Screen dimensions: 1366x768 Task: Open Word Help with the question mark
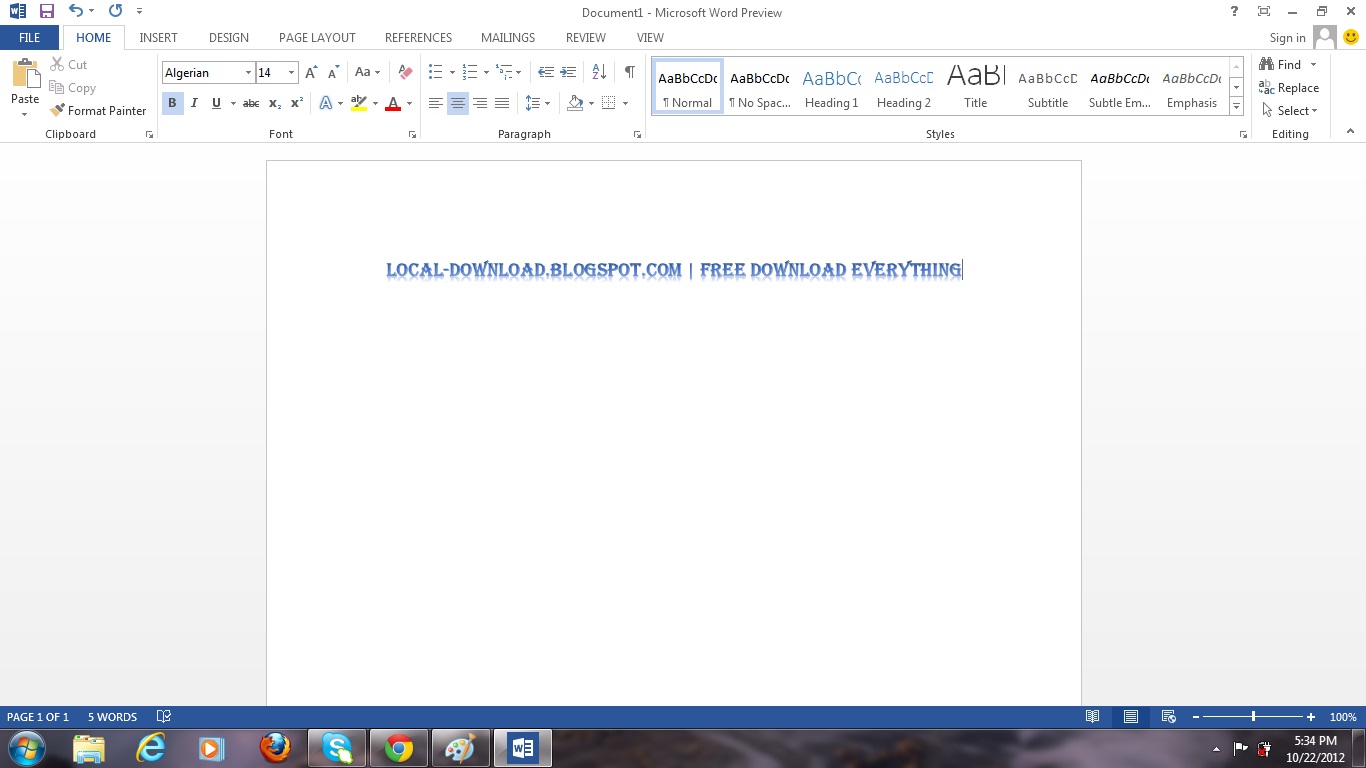click(x=1235, y=12)
